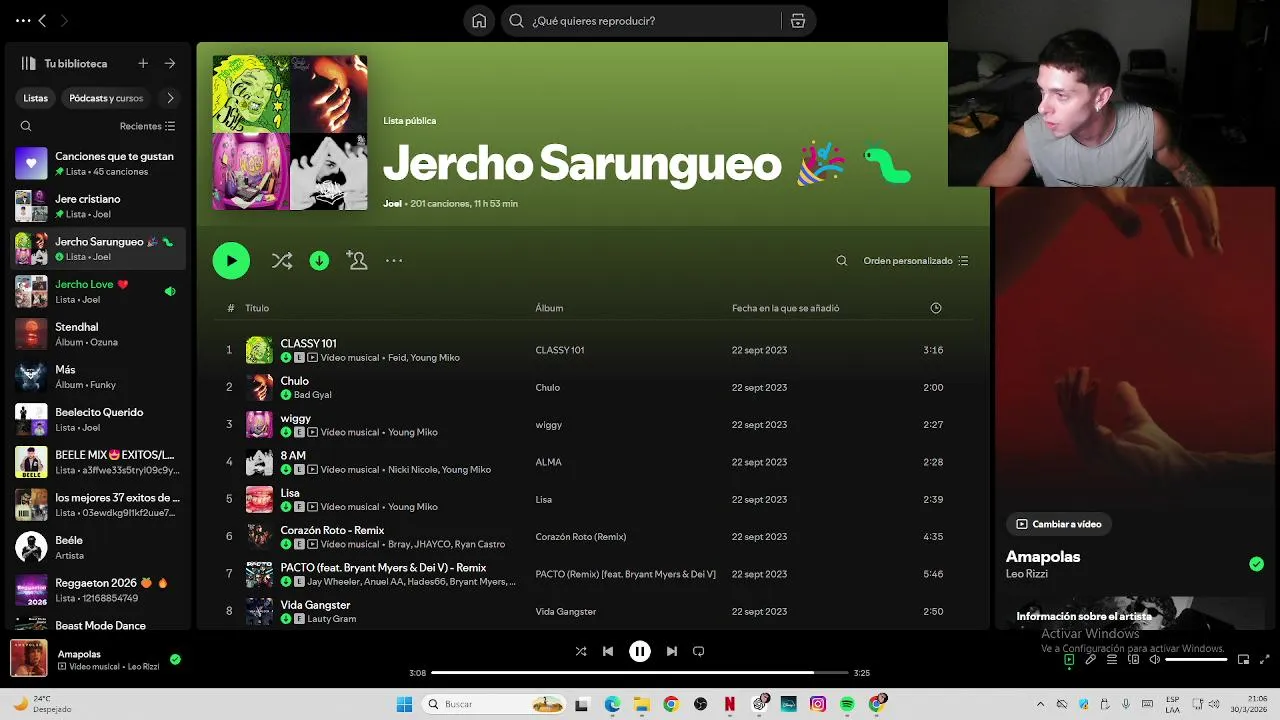Viewport: 1280px width, 720px height.
Task: Show hidden system tray icons chevron
Action: [x=1040, y=704]
